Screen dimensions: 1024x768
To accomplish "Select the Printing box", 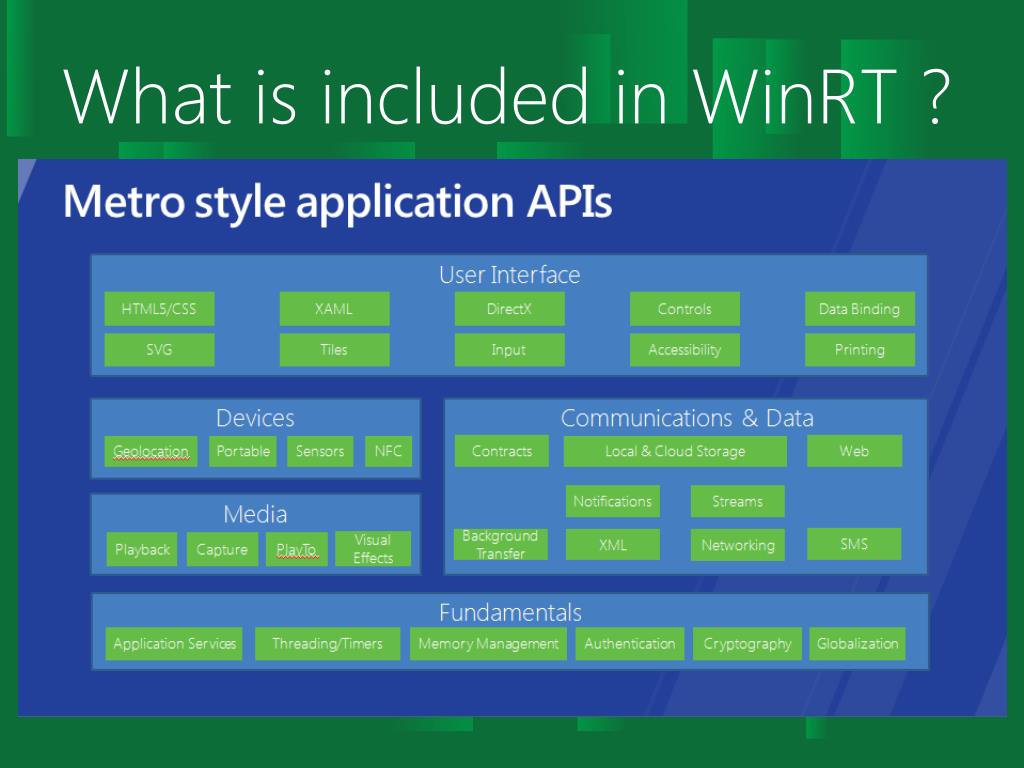I will pos(859,349).
